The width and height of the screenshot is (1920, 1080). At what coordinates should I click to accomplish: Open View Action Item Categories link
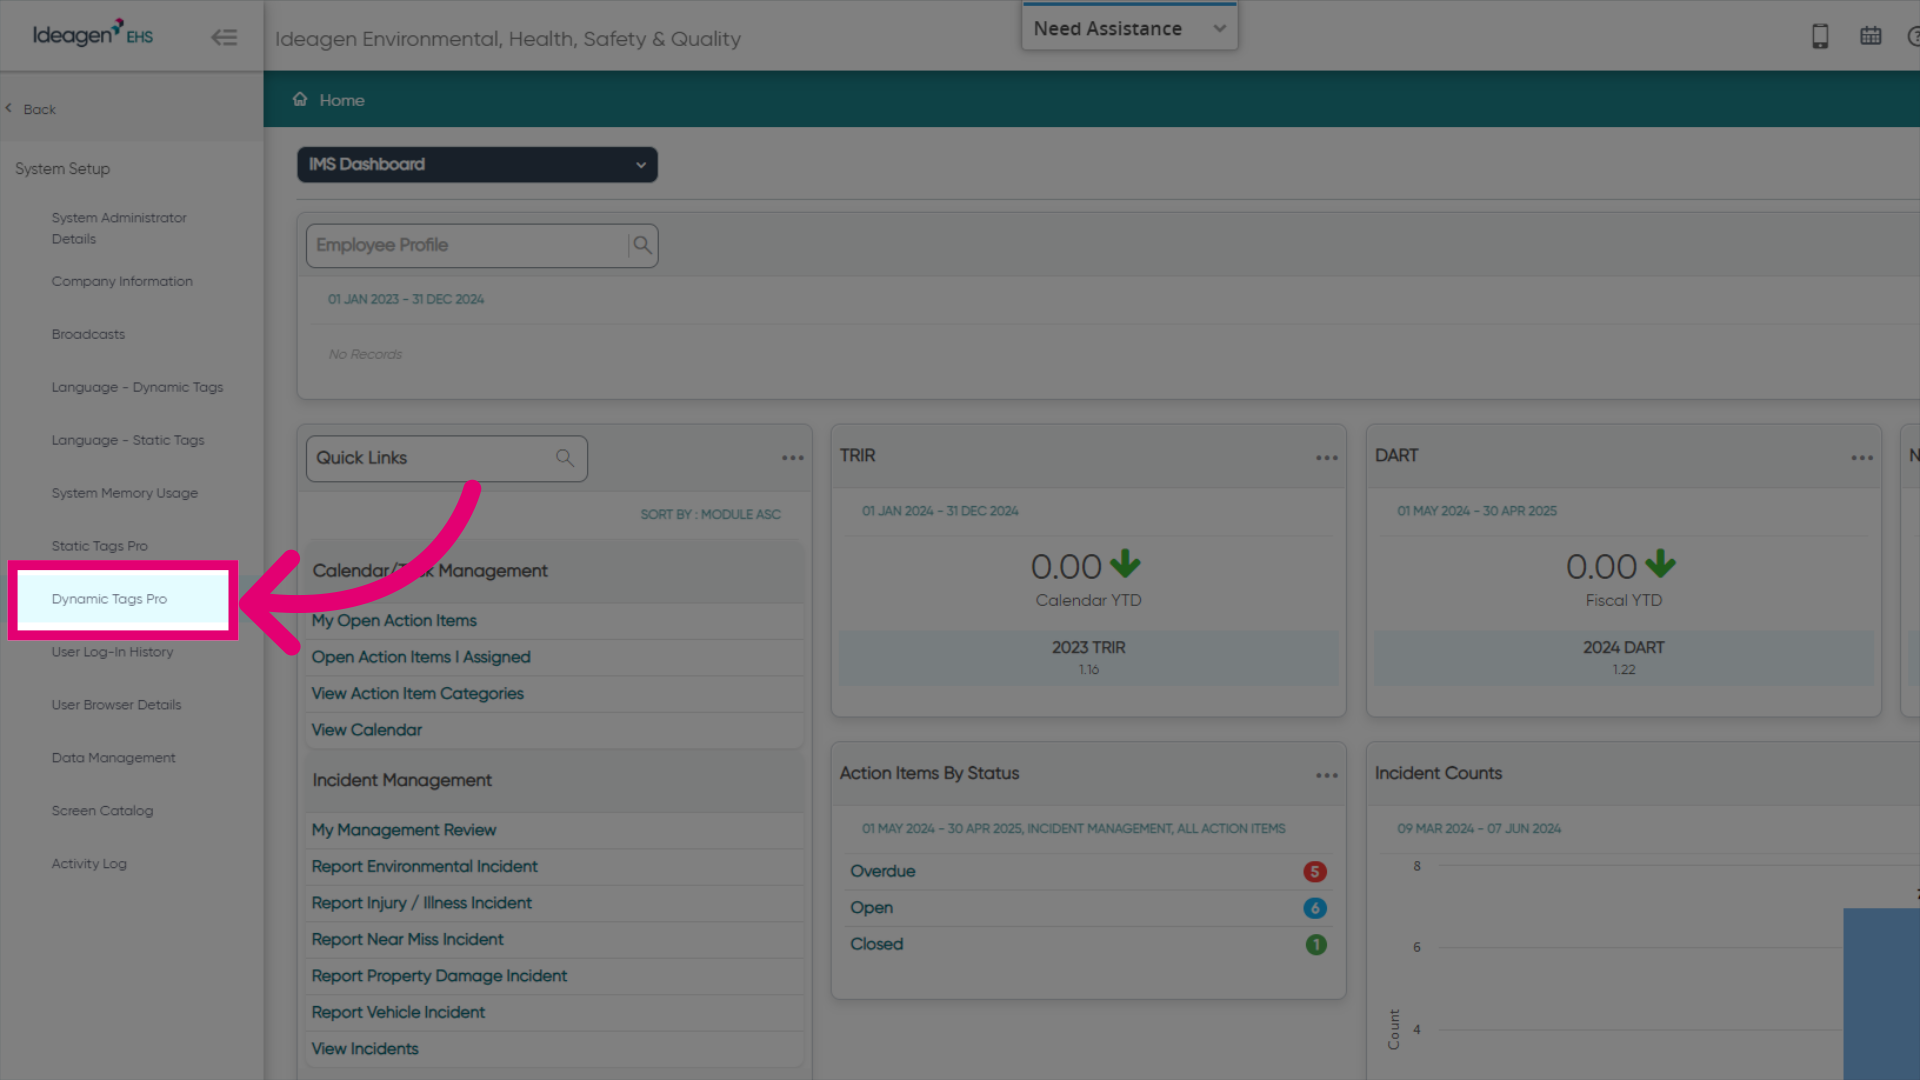click(417, 694)
